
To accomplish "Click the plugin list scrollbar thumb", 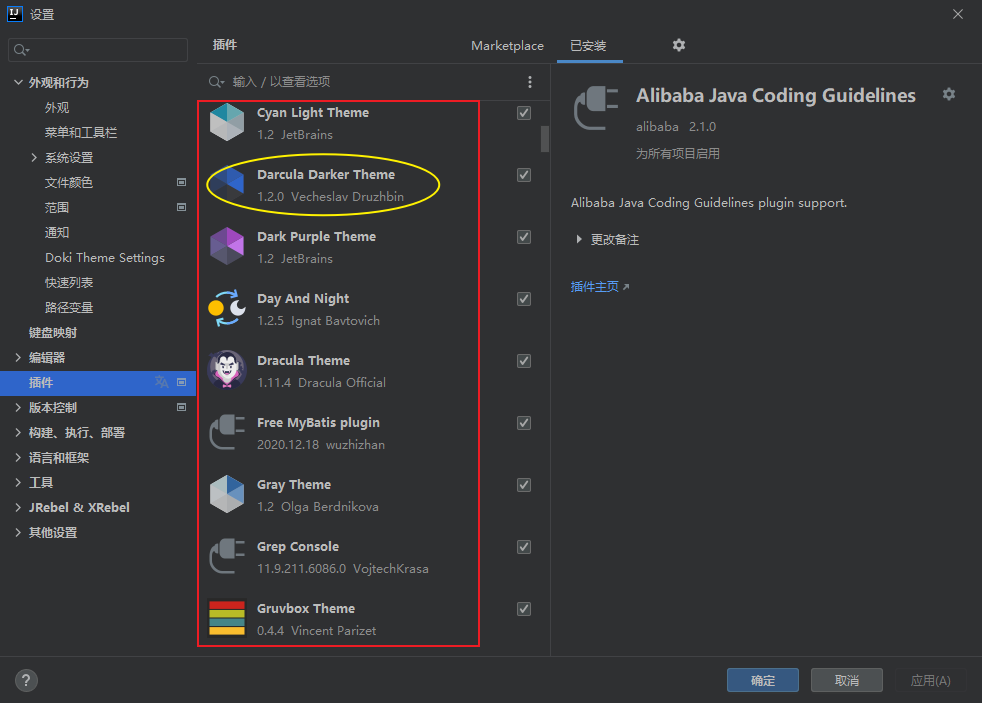I will [545, 139].
